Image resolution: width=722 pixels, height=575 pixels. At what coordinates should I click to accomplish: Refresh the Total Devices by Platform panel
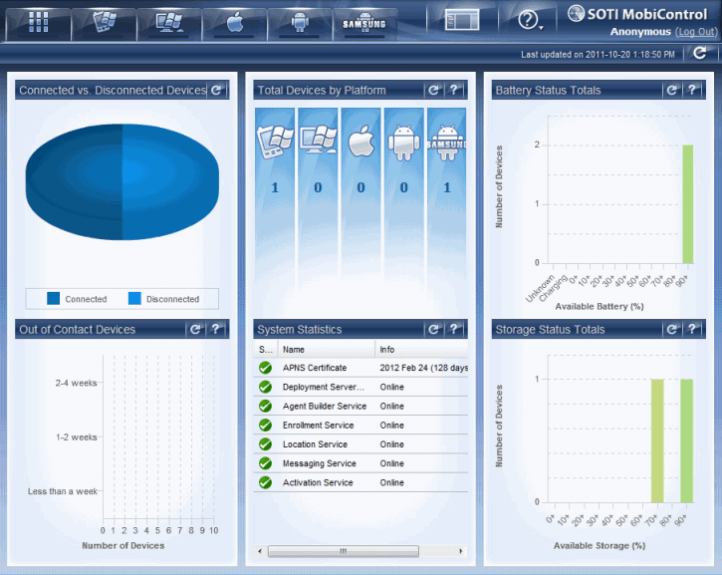(433, 90)
